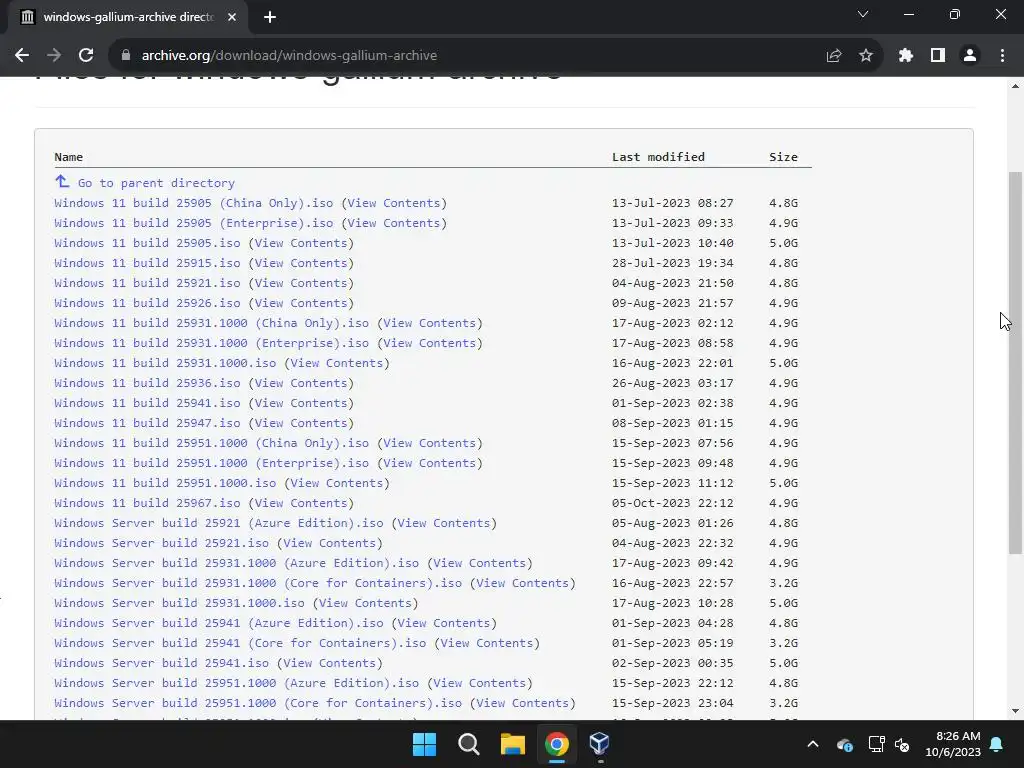Download Server build 25931.1000 (Core for Containers).iso
This screenshot has height=768, width=1024.
258,583
